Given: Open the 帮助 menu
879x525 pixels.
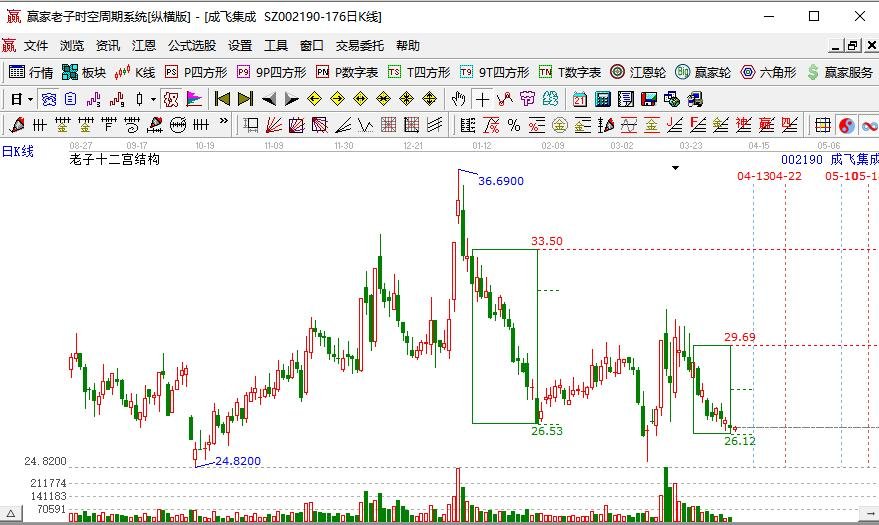Looking at the screenshot, I should pyautogui.click(x=408, y=45).
